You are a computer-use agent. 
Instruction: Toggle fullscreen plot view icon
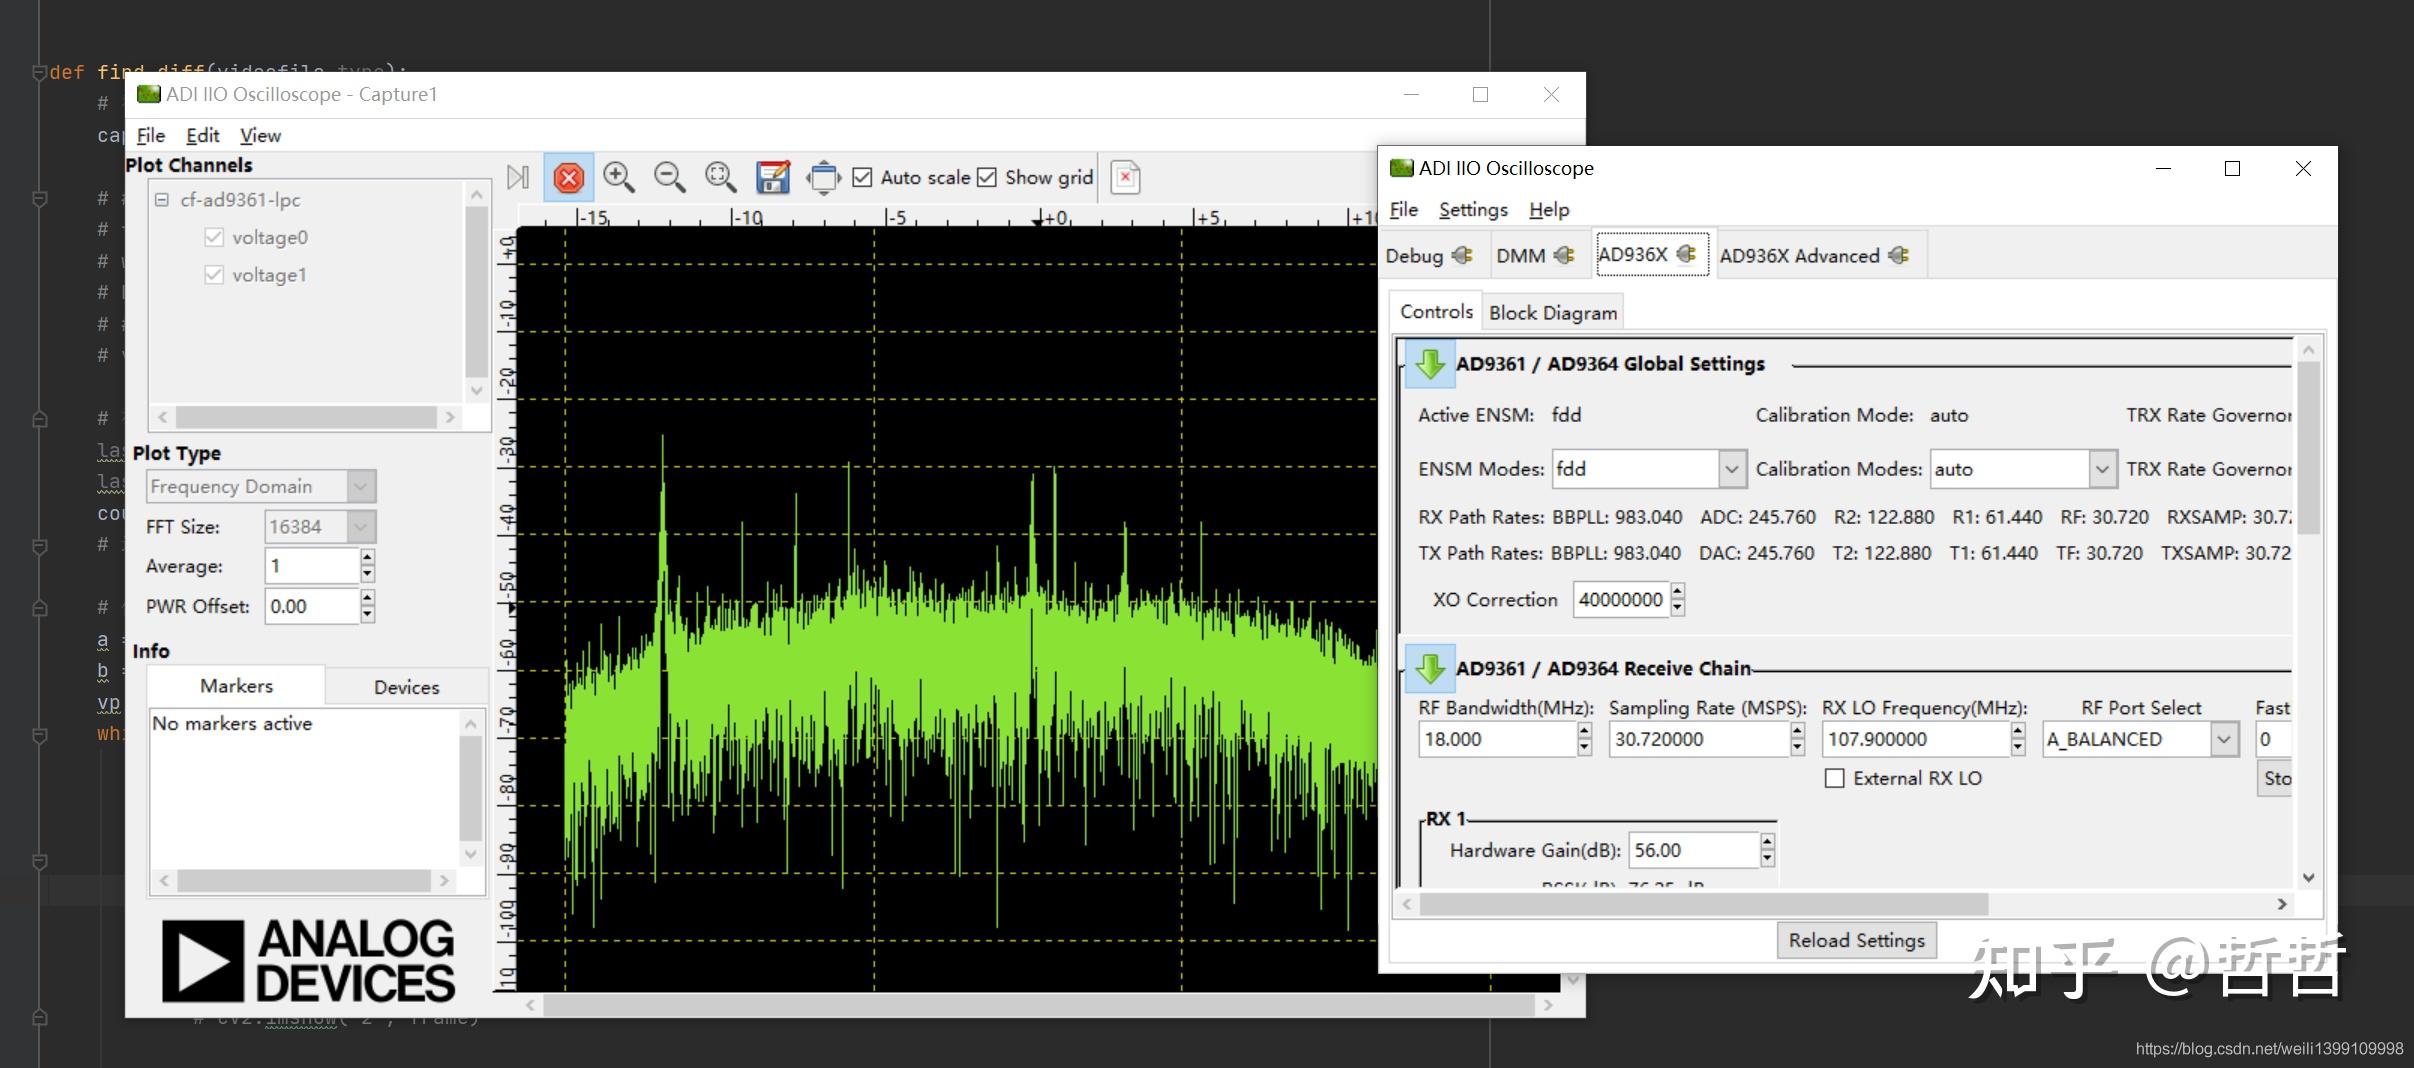[x=823, y=178]
